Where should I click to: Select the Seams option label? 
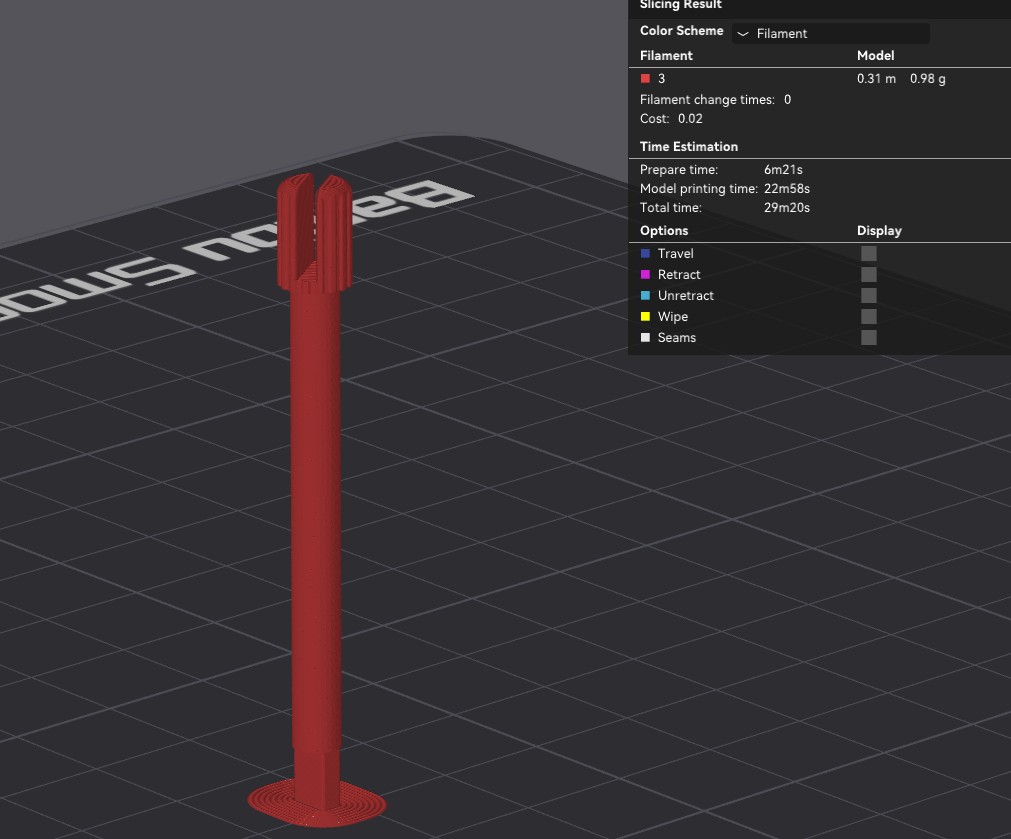676,338
